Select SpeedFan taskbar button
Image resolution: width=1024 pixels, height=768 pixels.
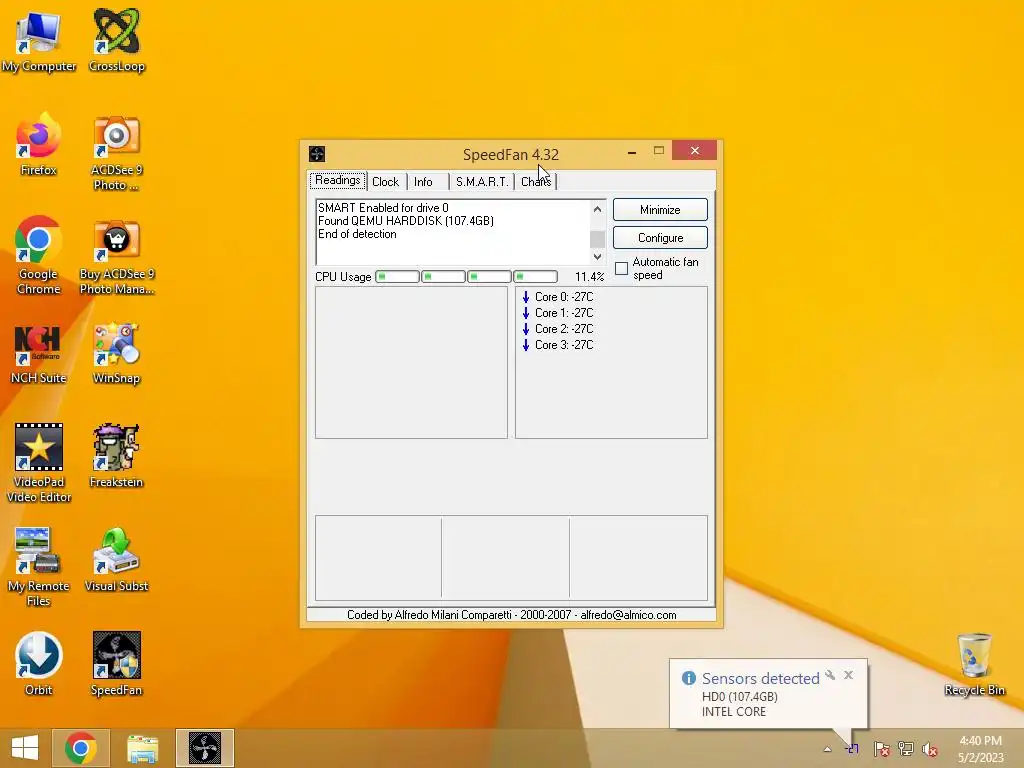(204, 748)
